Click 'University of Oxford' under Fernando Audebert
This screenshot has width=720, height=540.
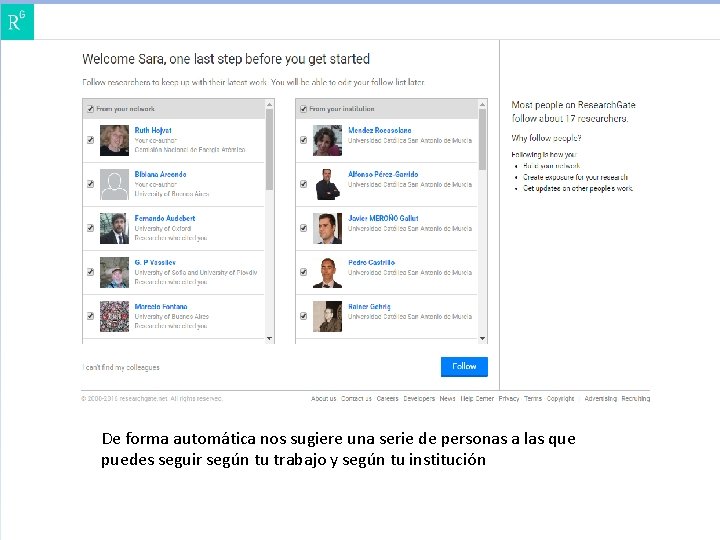(x=163, y=229)
